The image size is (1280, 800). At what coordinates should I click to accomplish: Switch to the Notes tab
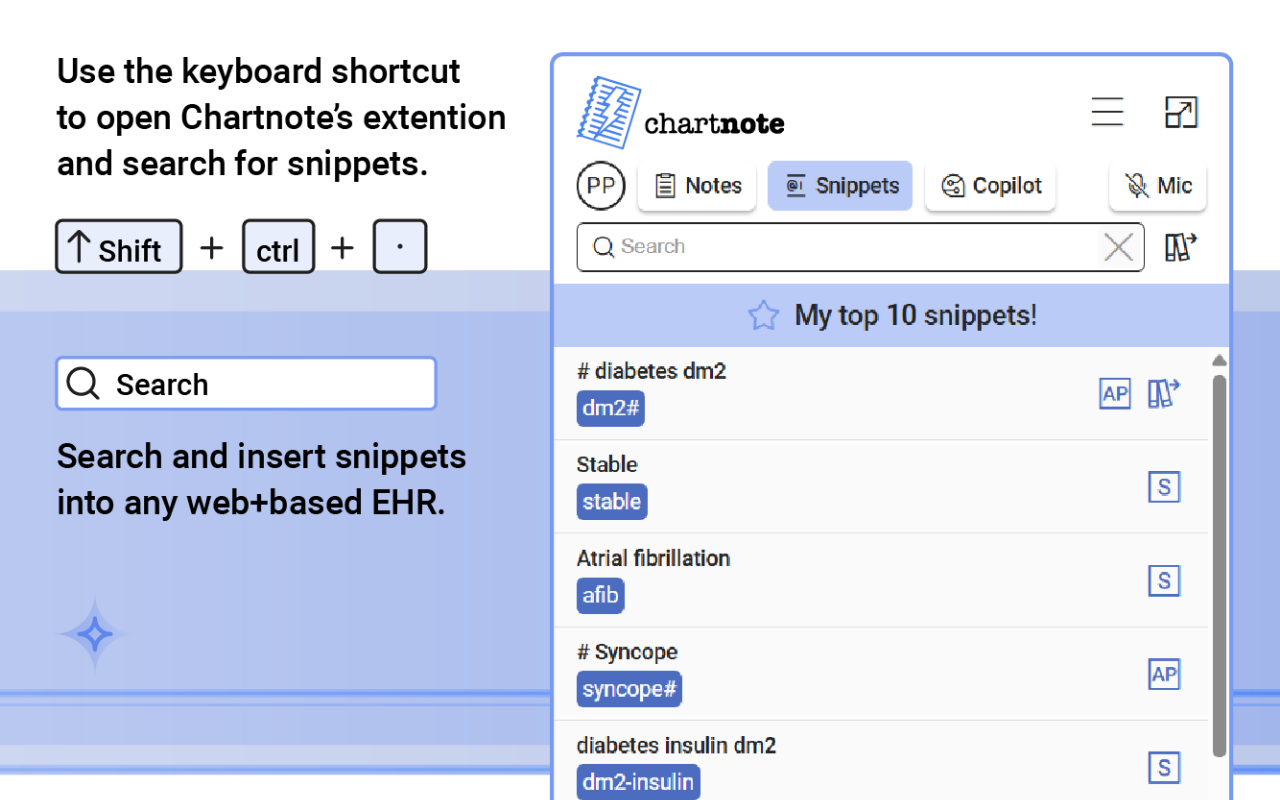697,186
